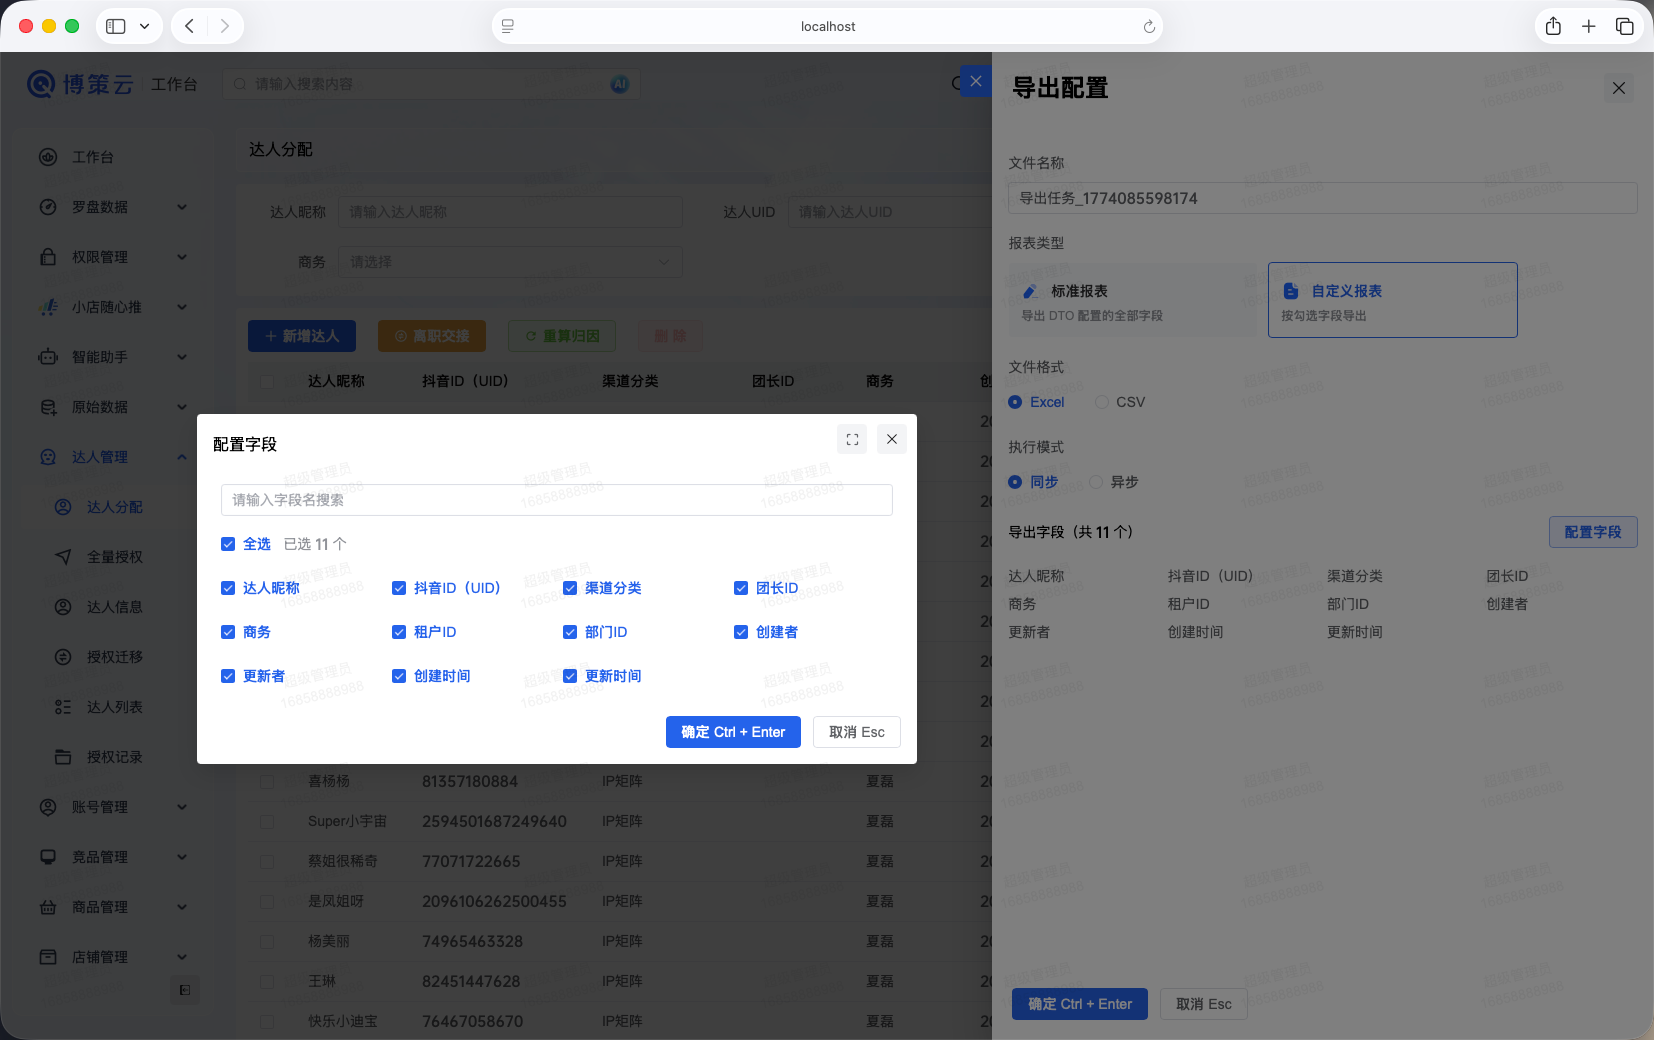Image resolution: width=1654 pixels, height=1040 pixels.
Task: Click the 权限管理 lock icon
Action: [x=48, y=257]
